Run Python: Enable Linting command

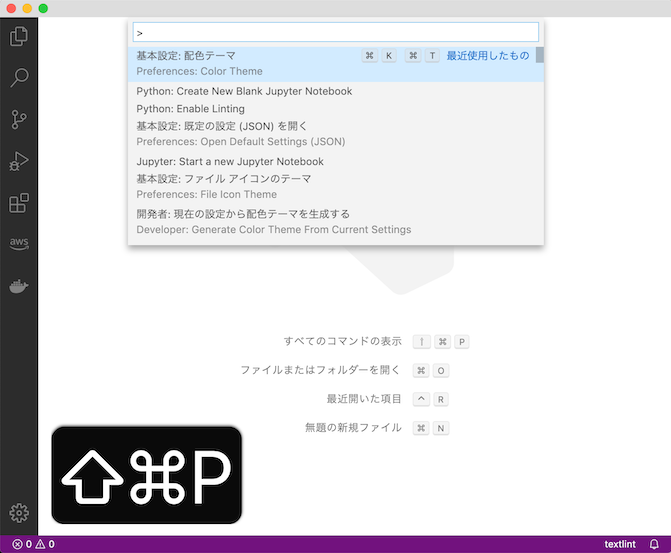(336, 109)
